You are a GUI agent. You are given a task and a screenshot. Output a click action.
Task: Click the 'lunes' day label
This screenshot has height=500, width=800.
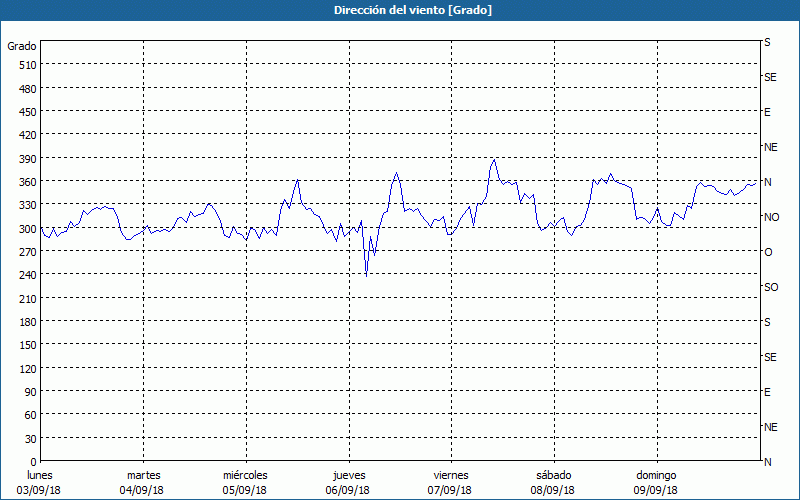[40, 476]
